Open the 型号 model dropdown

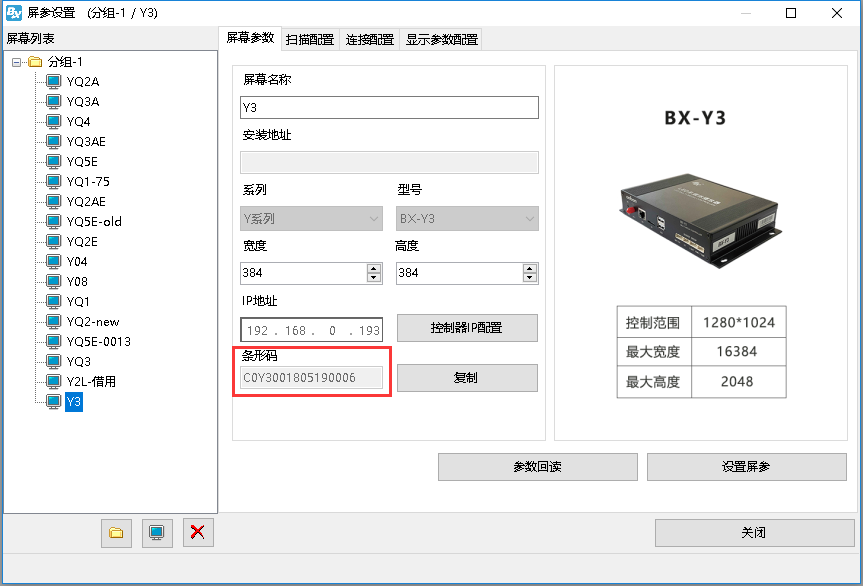(467, 218)
